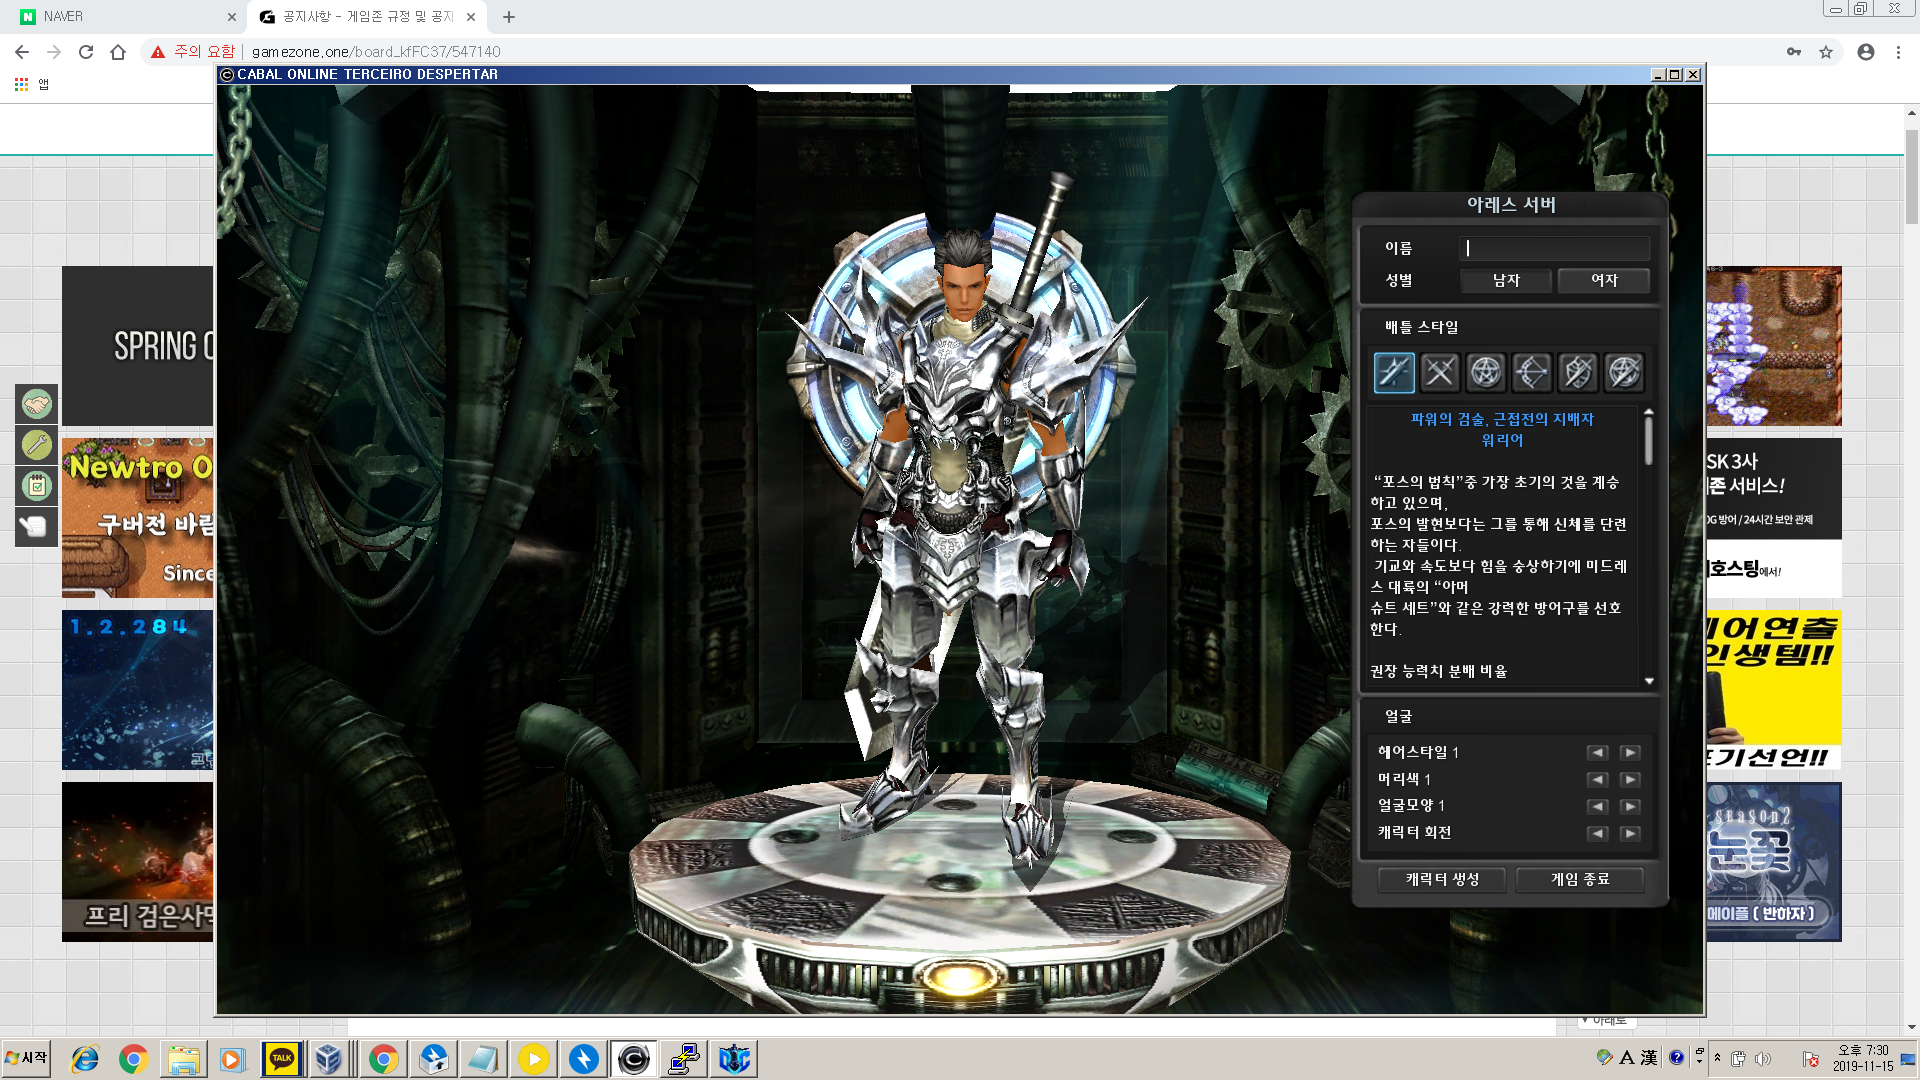Previous hair color arrow for 머리색
The height and width of the screenshot is (1080, 1920).
1597,780
